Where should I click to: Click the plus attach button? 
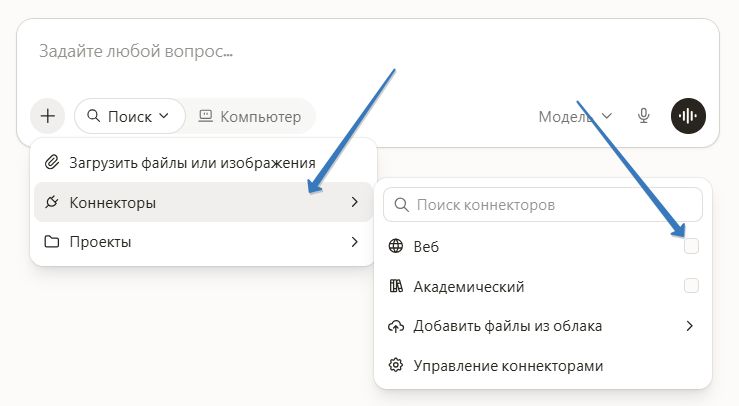tap(48, 116)
